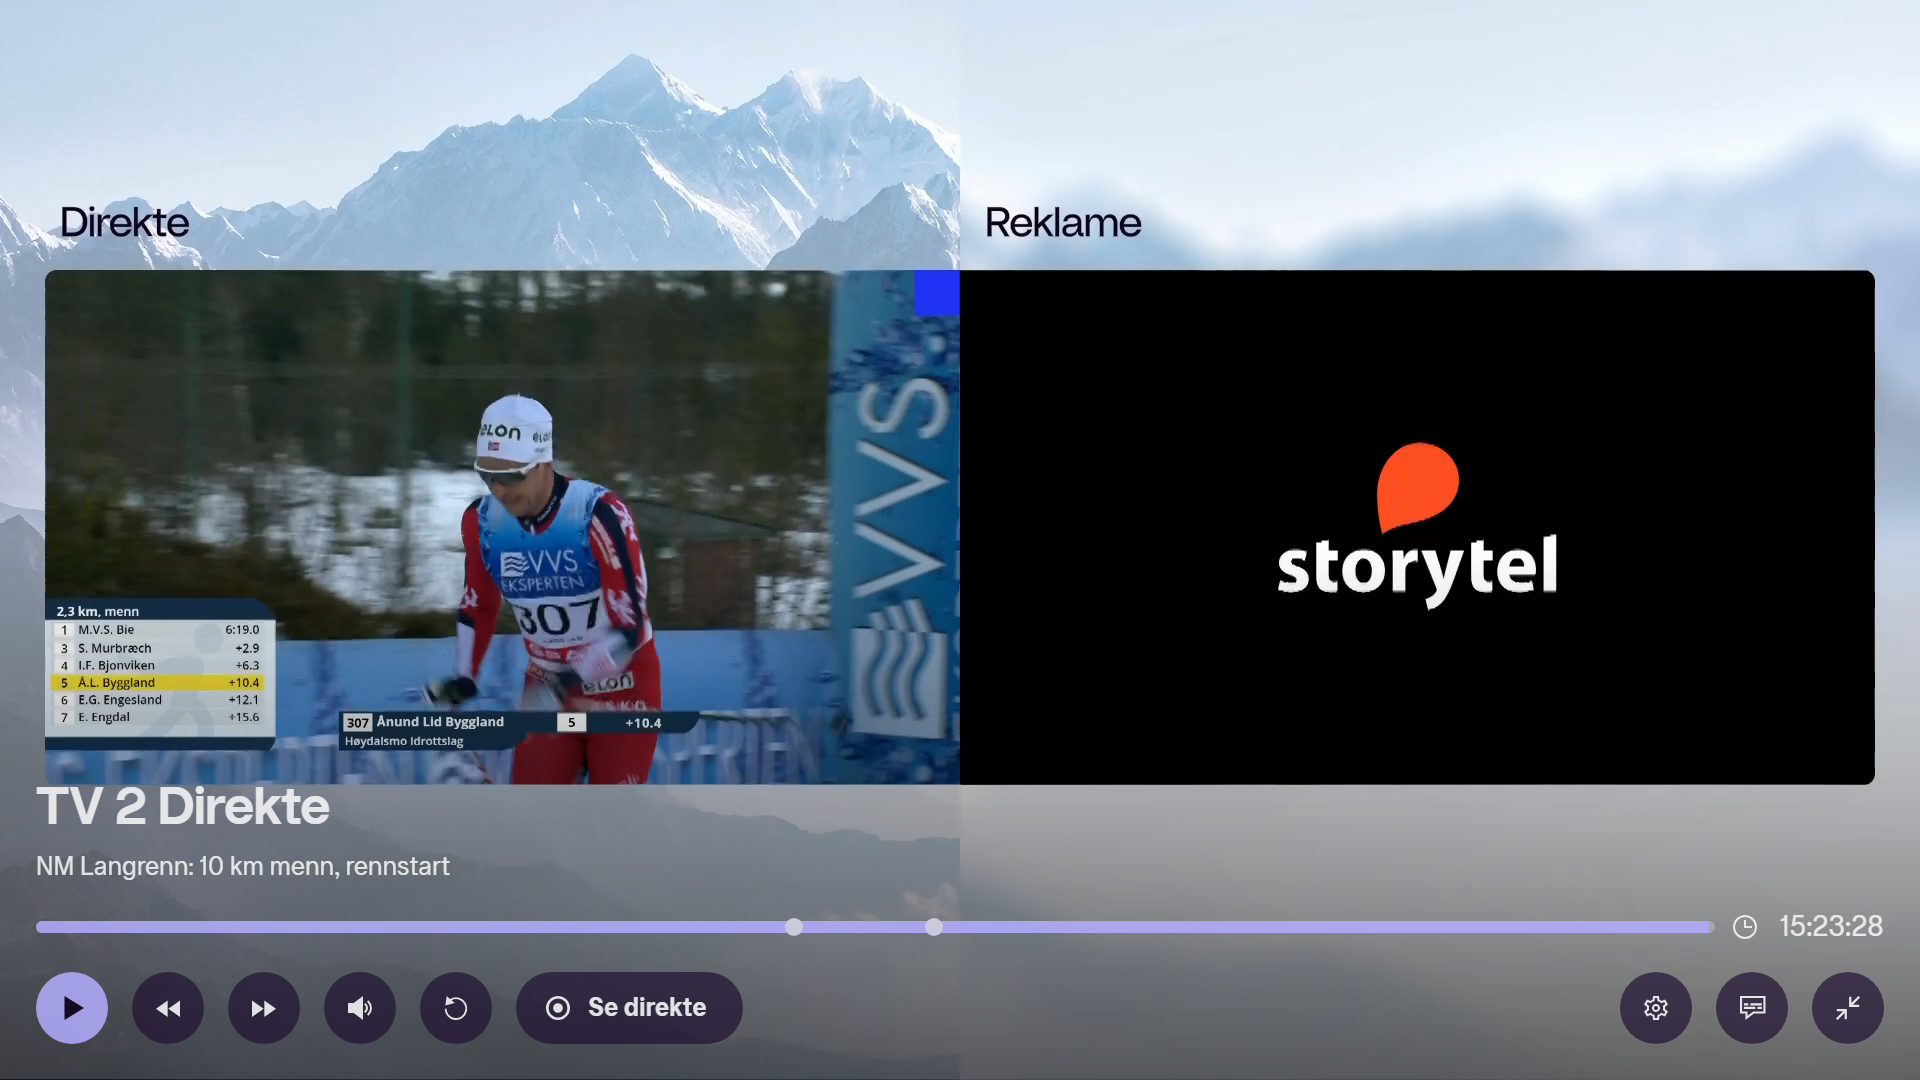Screen dimensions: 1920x1080
Task: Click the clock icon beside the time
Action: click(x=1745, y=927)
